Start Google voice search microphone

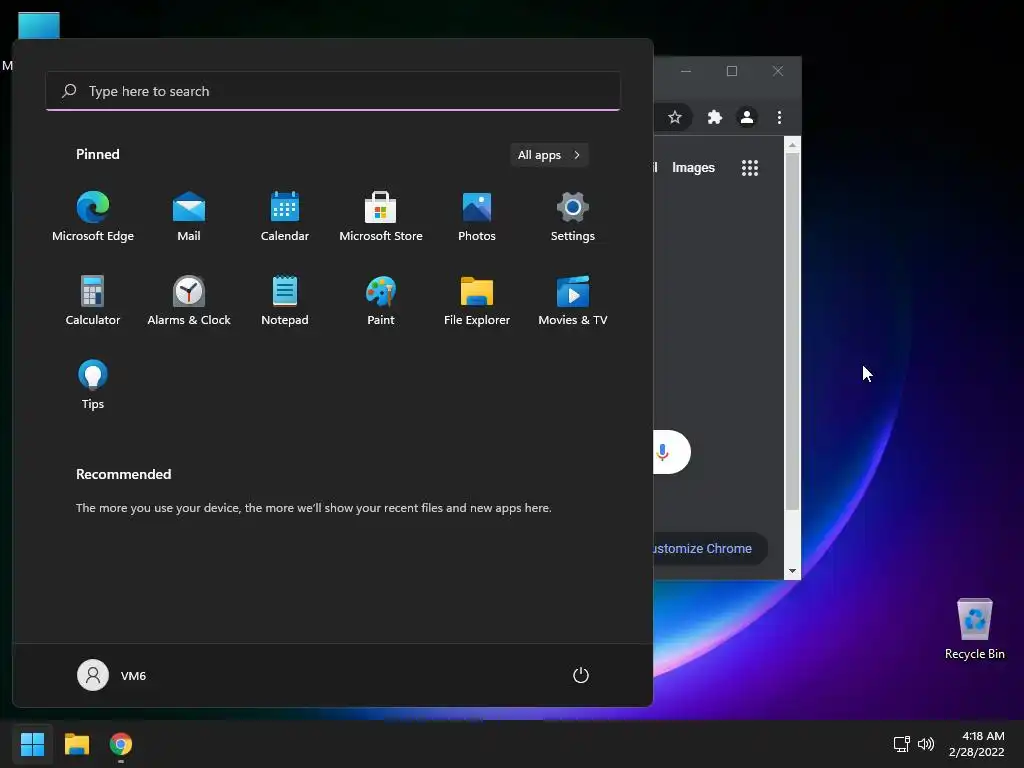(x=662, y=452)
